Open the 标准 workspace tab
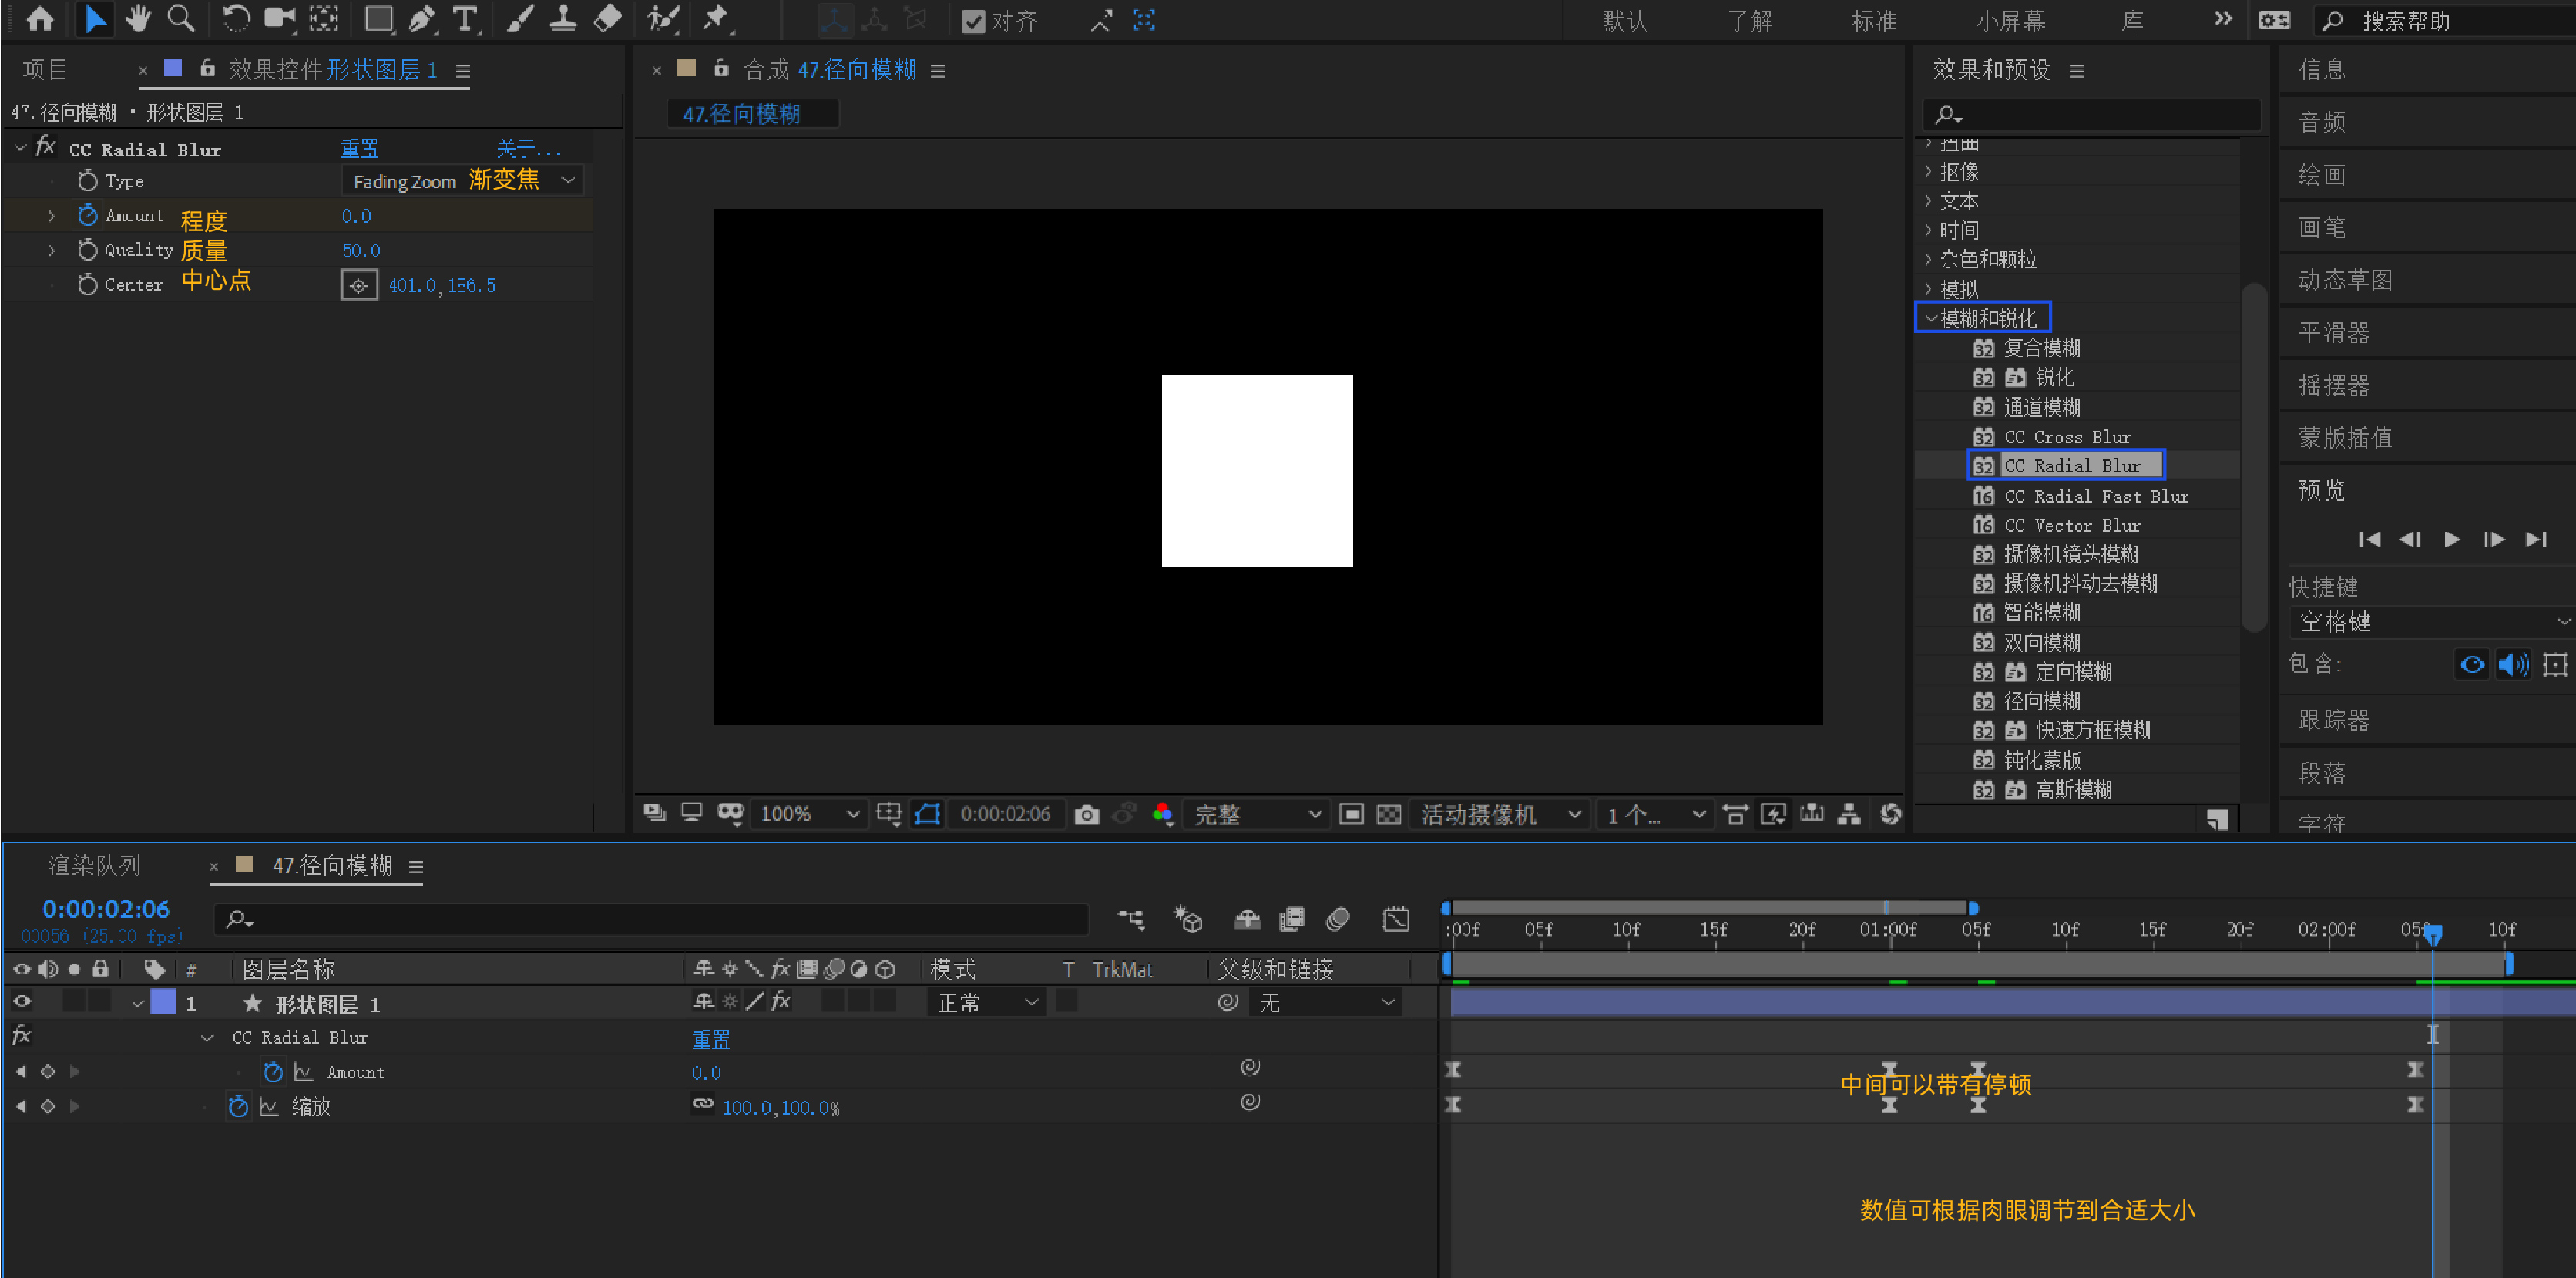The height and width of the screenshot is (1278, 2576). point(1873,20)
